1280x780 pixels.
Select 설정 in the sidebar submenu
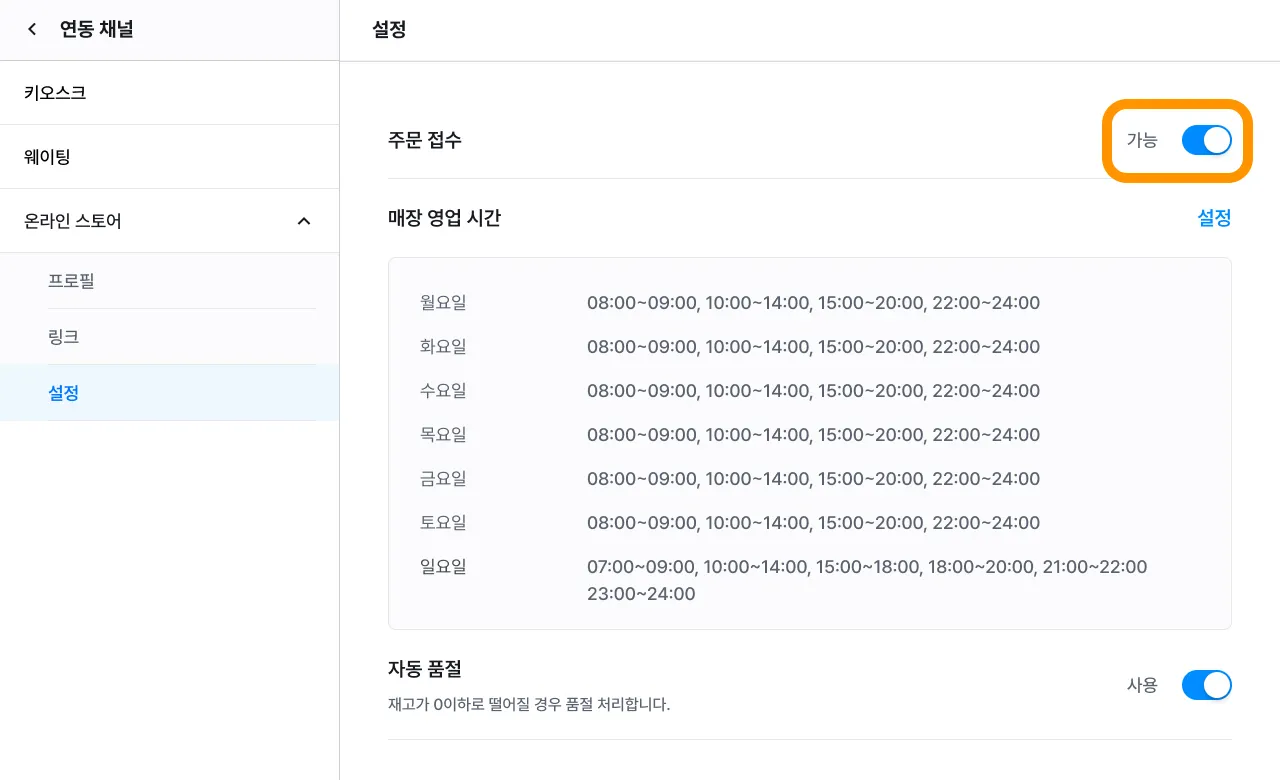pos(63,393)
